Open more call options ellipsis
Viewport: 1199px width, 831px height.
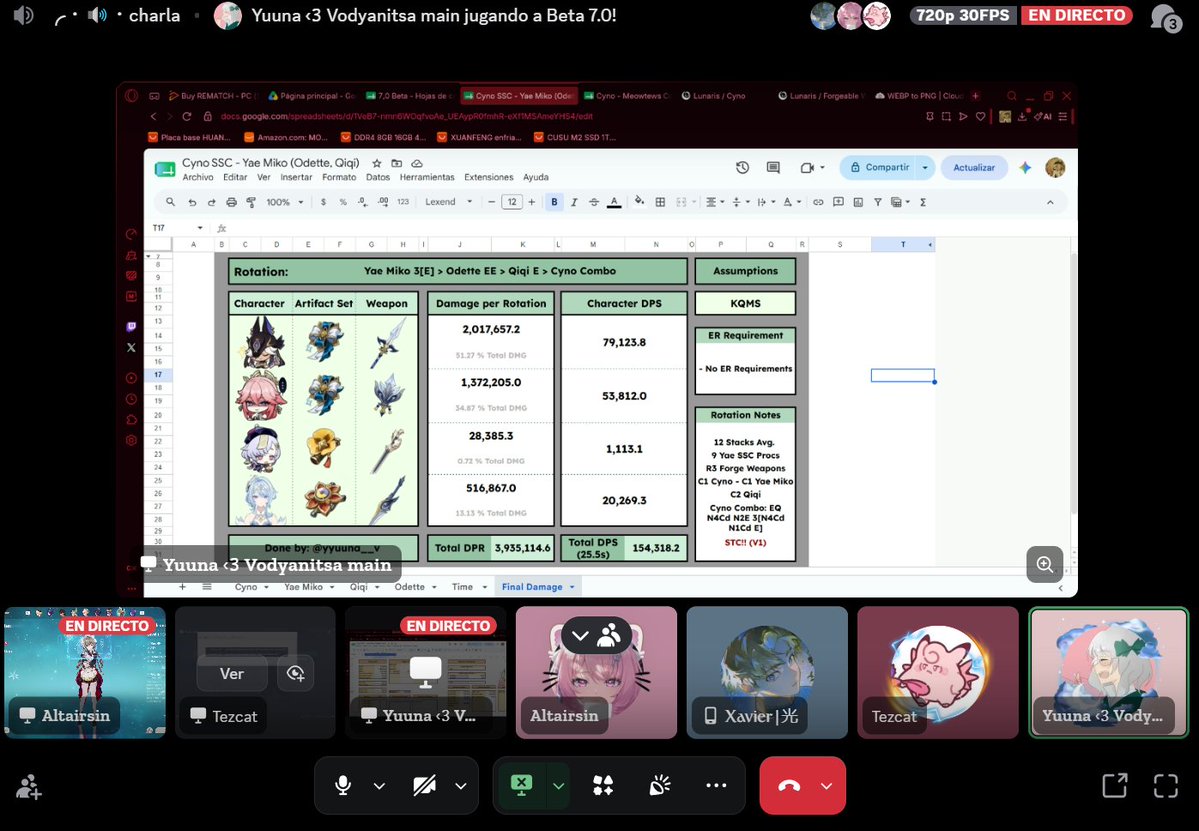716,785
